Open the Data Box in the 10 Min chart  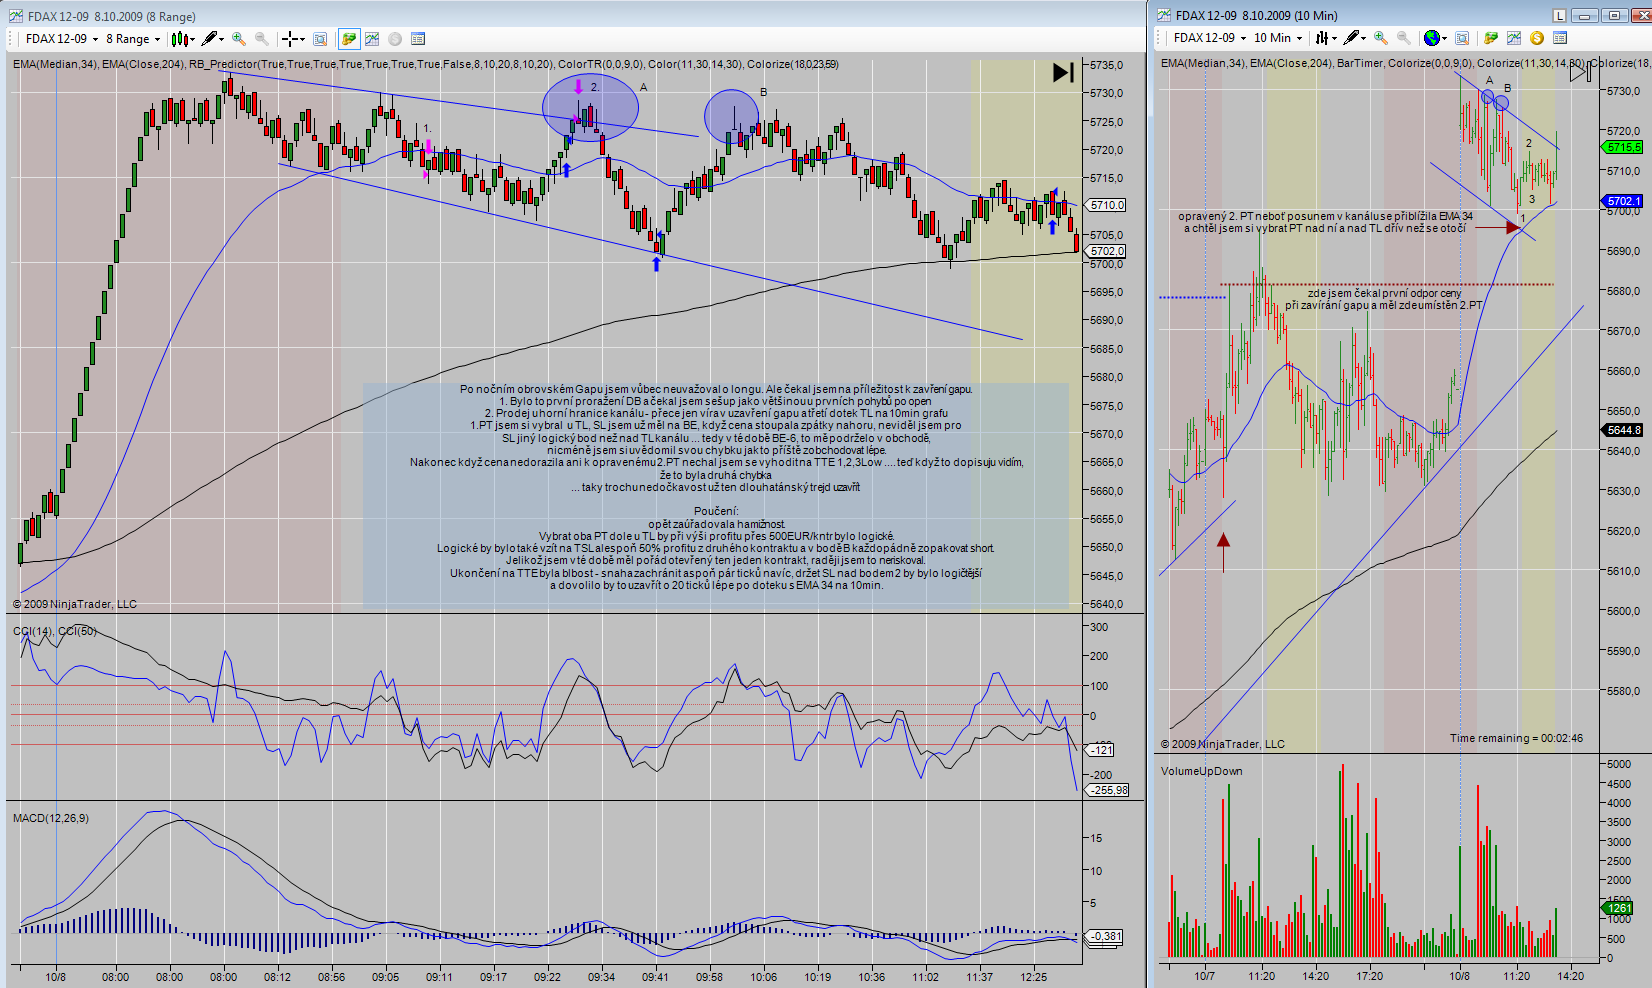point(1462,38)
